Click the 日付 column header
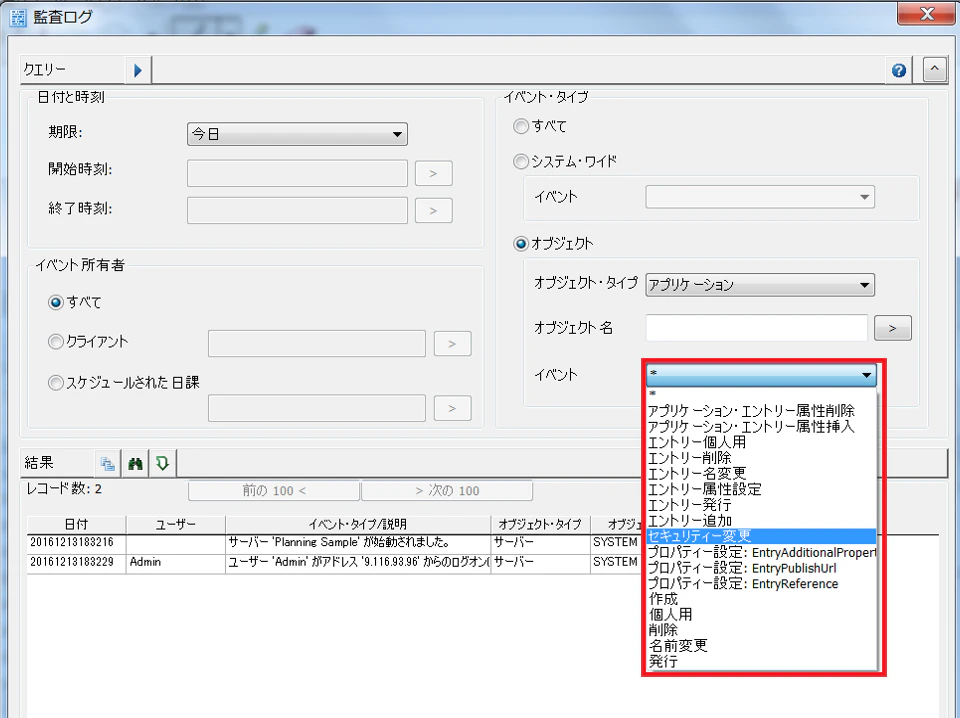960x718 pixels. (77, 525)
